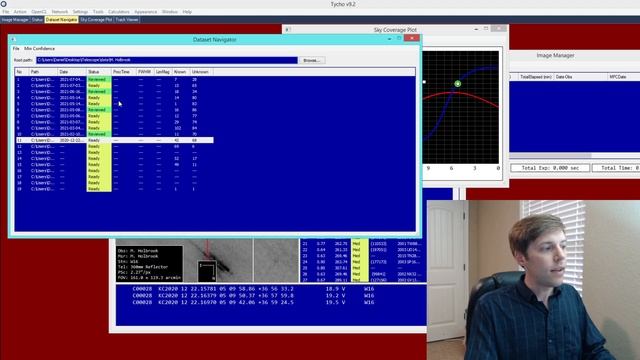
Task: Open the Action menu
Action: point(20,12)
